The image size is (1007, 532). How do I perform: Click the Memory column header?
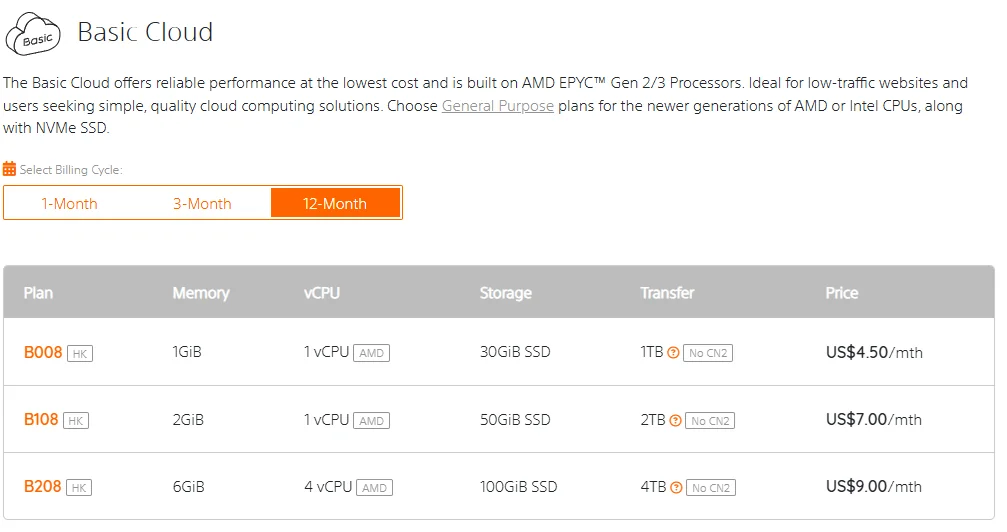click(x=201, y=293)
